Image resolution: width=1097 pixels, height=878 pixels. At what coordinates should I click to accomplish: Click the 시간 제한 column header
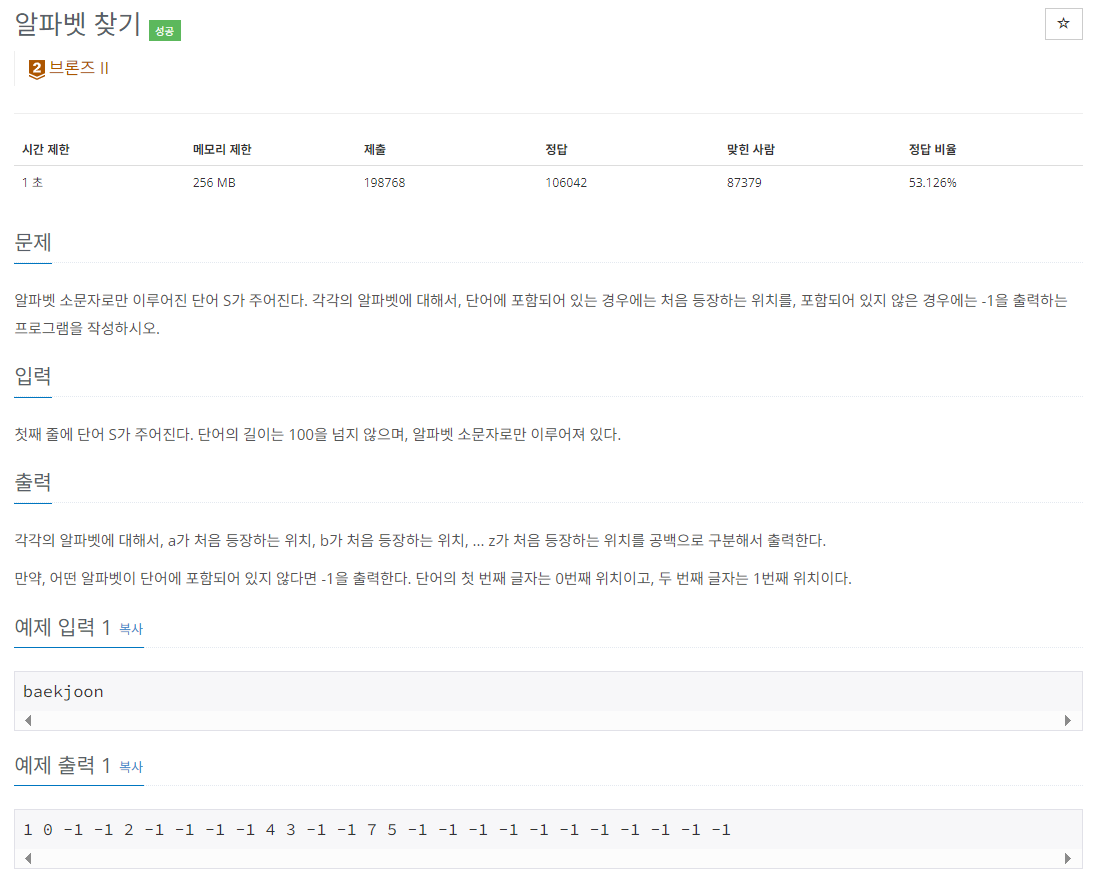[45, 149]
